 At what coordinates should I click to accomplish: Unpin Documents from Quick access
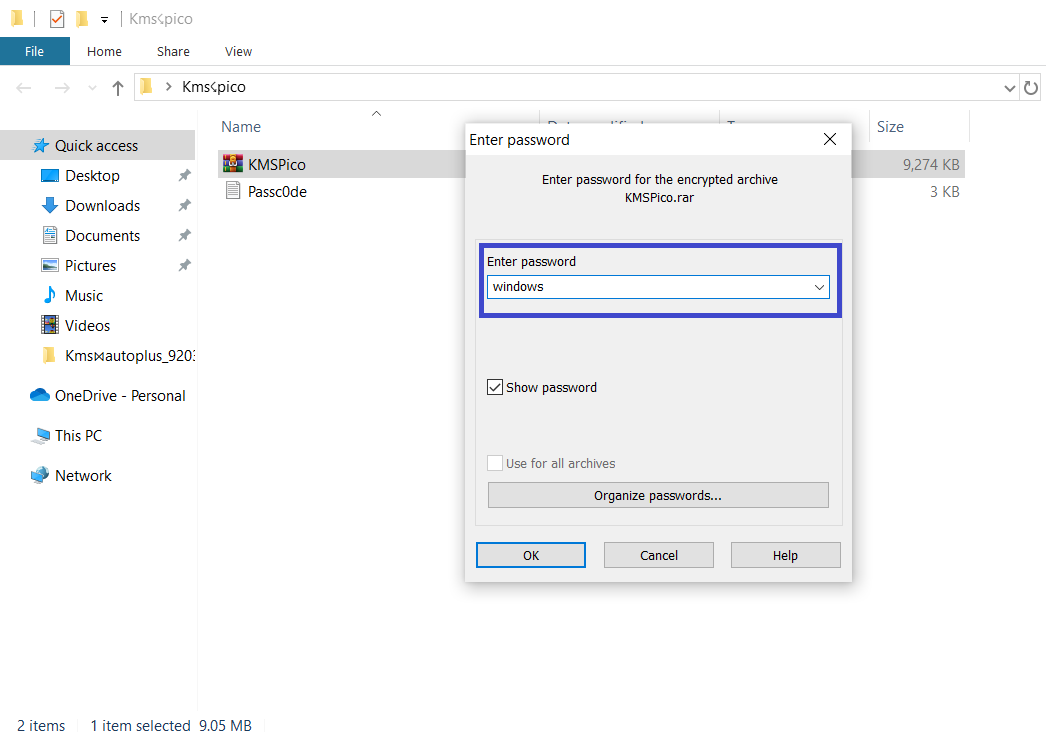coord(185,235)
